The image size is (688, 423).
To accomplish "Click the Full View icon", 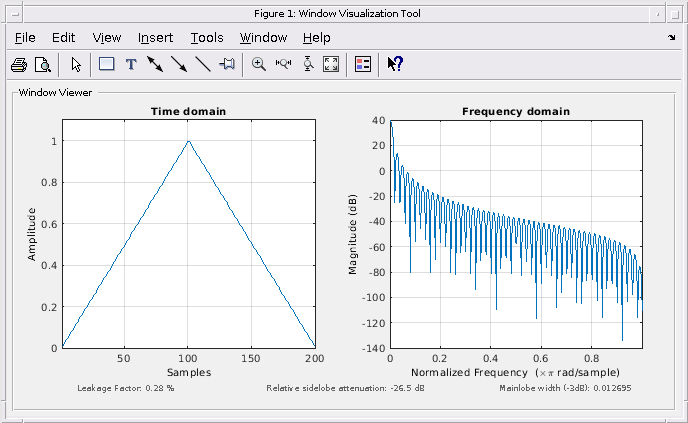I will click(331, 64).
